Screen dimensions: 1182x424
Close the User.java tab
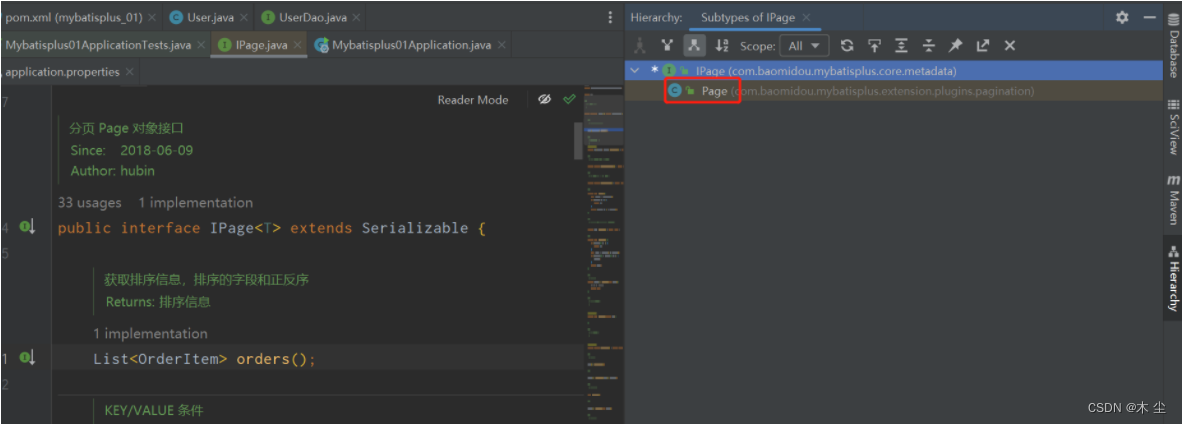coord(244,17)
